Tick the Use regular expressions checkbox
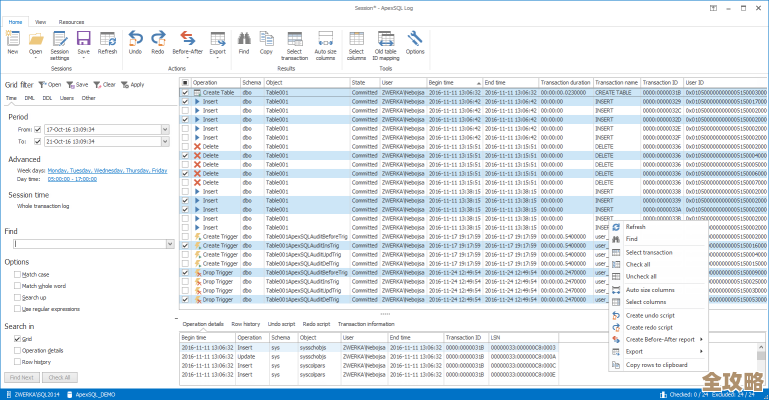Image resolution: width=769 pixels, height=400 pixels. 15,309
